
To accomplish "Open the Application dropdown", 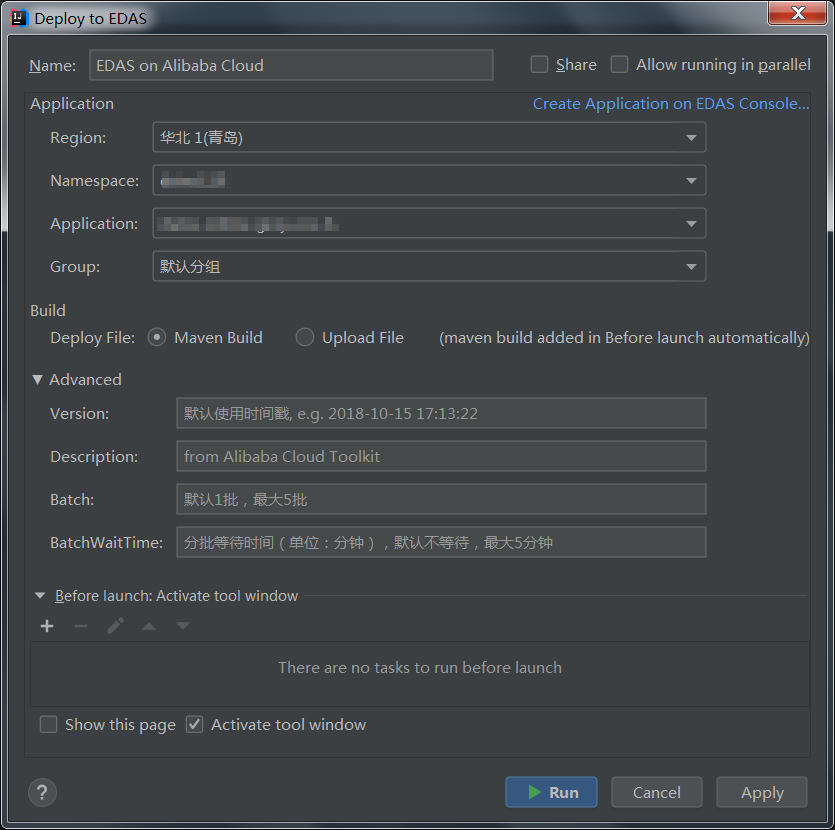I will tap(429, 224).
